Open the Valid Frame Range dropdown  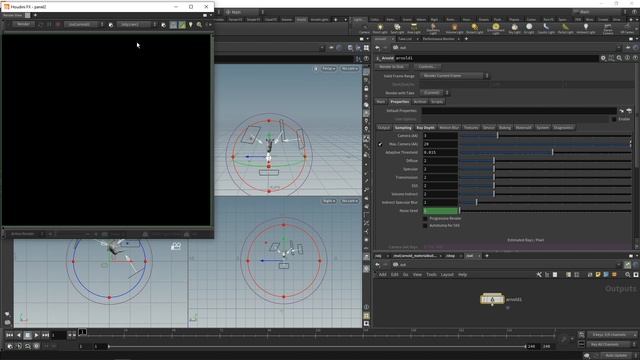click(454, 76)
